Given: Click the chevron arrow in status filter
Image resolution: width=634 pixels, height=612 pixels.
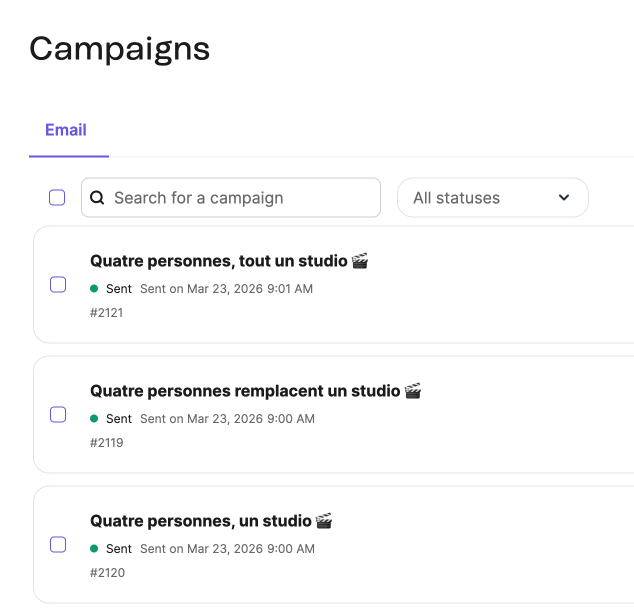Looking at the screenshot, I should pos(564,198).
